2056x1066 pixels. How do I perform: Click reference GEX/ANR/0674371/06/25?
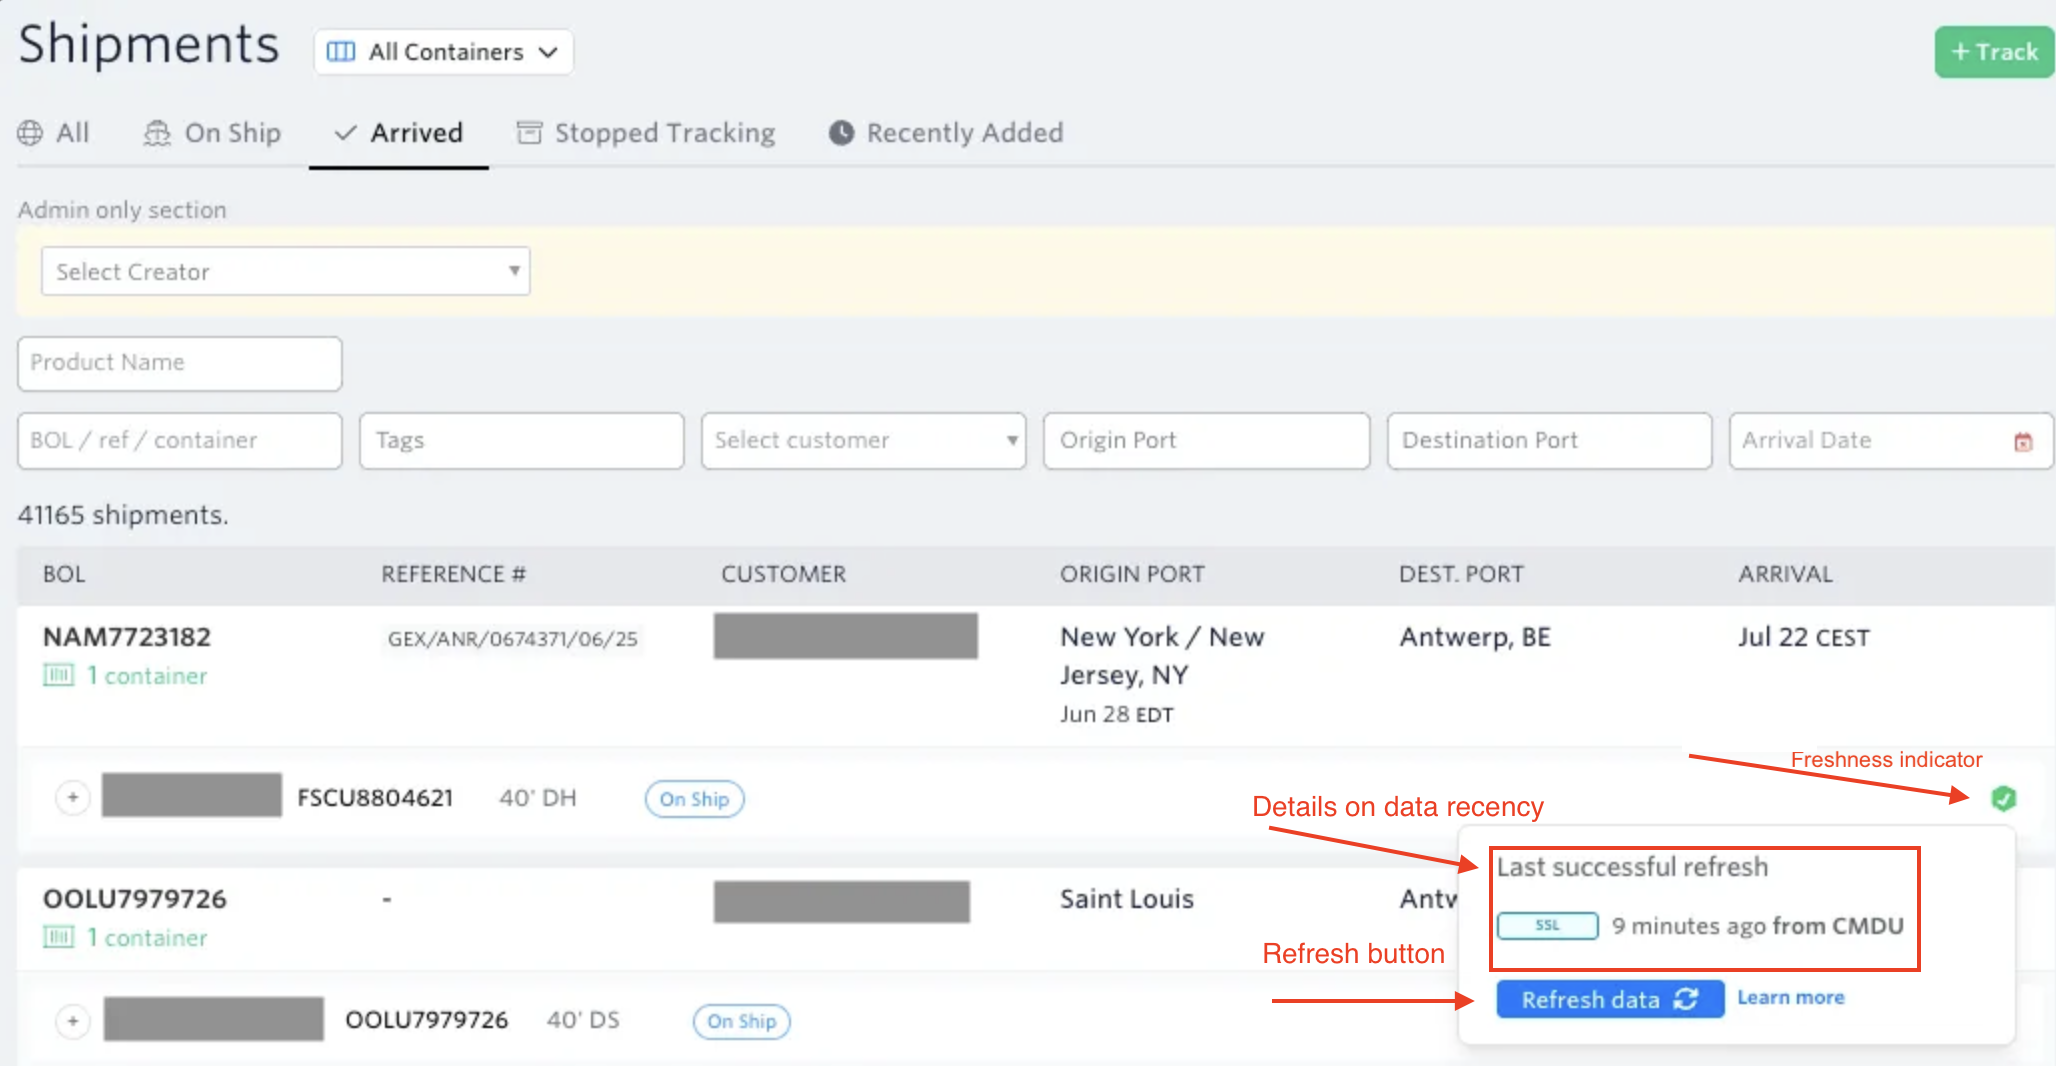point(512,639)
